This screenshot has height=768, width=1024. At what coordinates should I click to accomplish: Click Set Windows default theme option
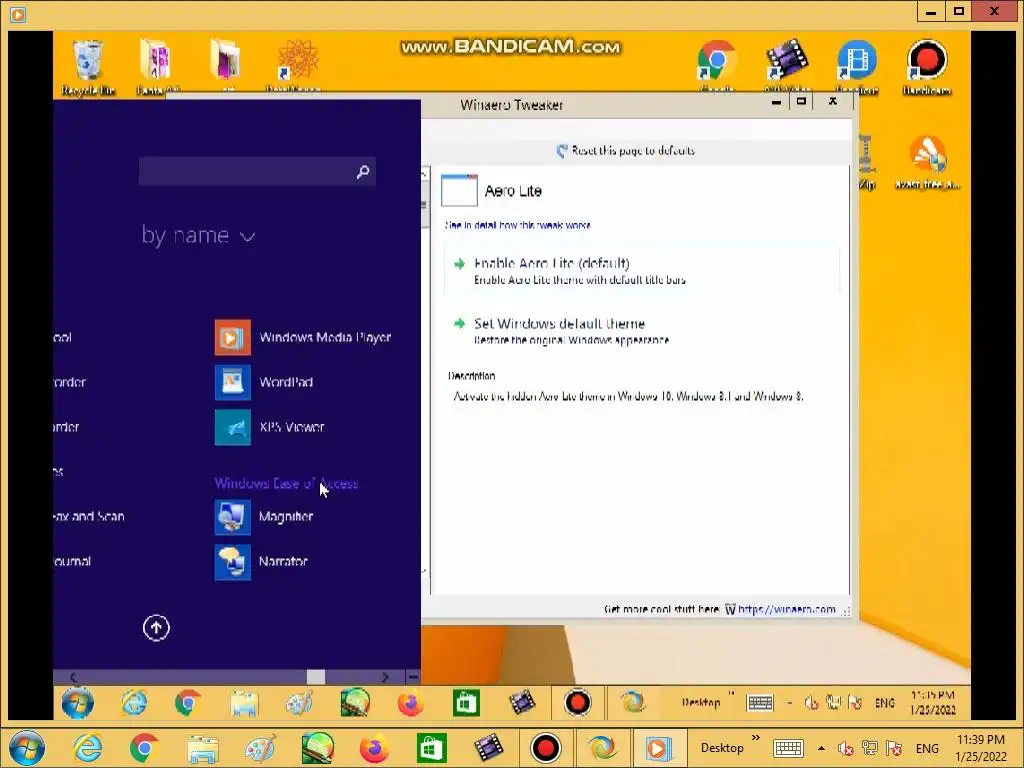tap(641, 331)
